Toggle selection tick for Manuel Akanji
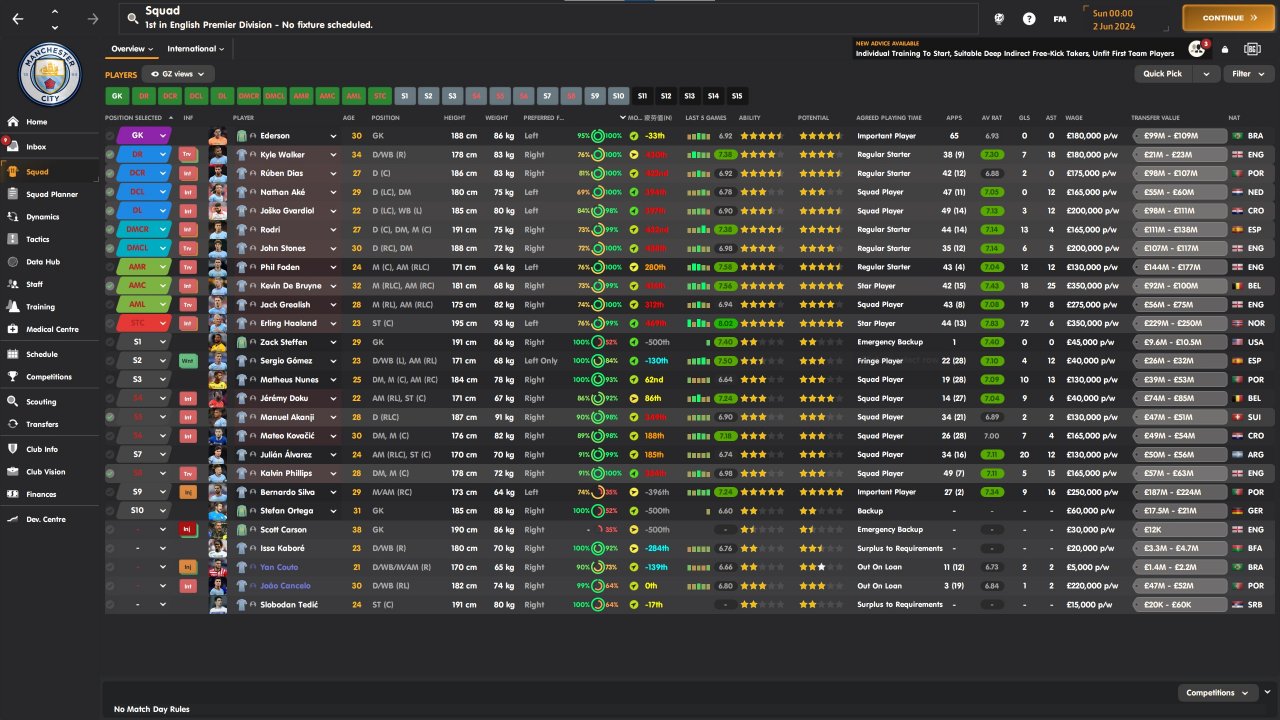Screen dimensions: 1280x720 (x=110, y=417)
